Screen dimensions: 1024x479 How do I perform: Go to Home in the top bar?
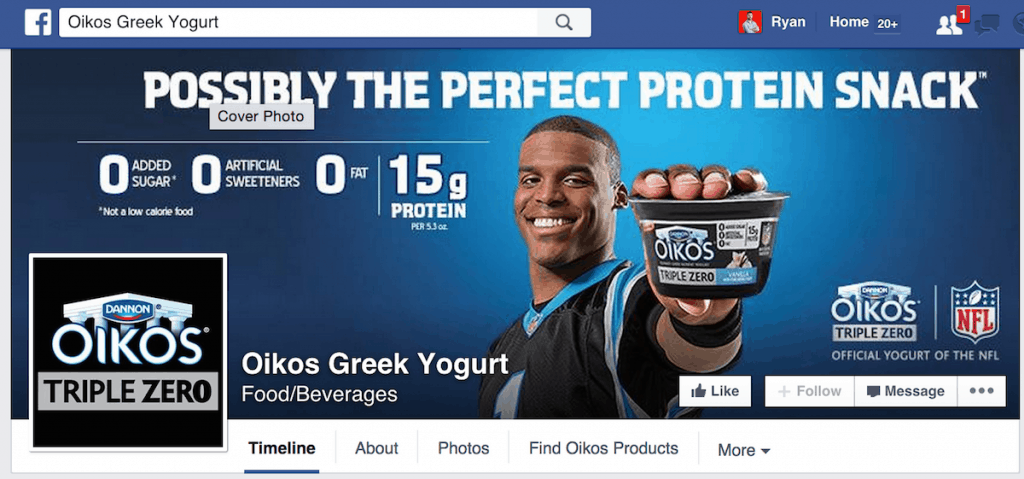(x=849, y=22)
